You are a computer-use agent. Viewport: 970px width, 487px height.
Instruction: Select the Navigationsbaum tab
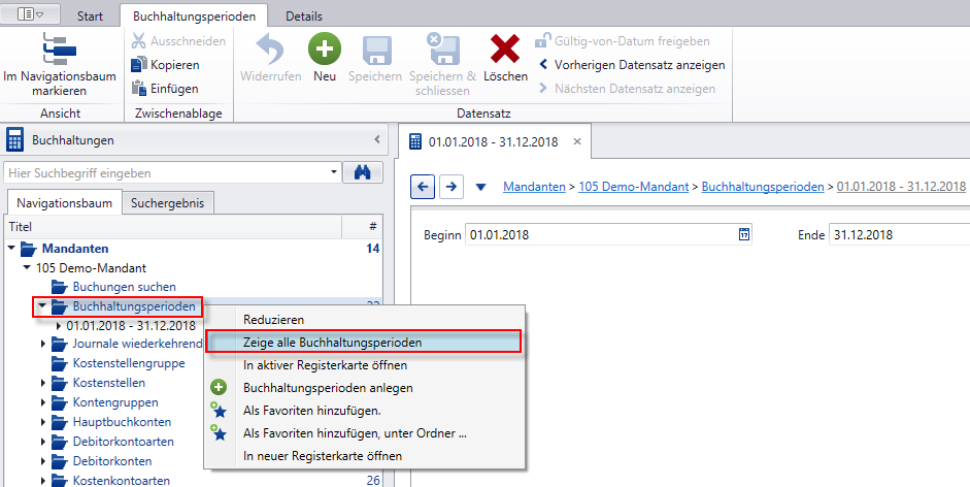pyautogui.click(x=64, y=203)
